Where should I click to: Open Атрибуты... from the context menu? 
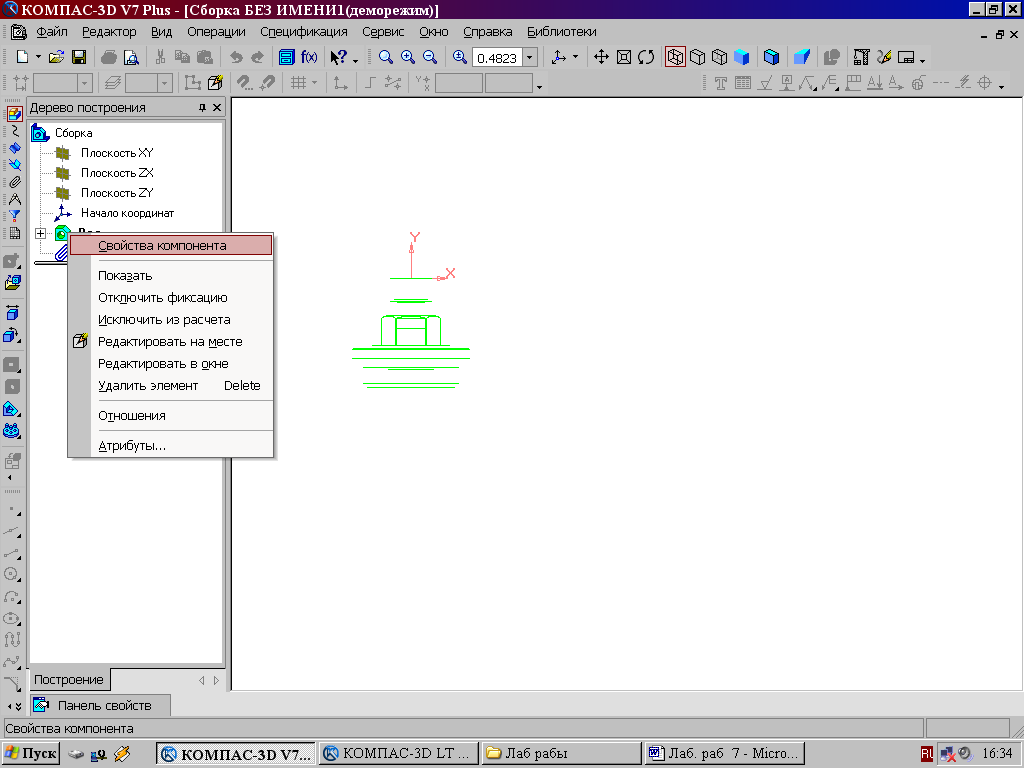(x=170, y=446)
